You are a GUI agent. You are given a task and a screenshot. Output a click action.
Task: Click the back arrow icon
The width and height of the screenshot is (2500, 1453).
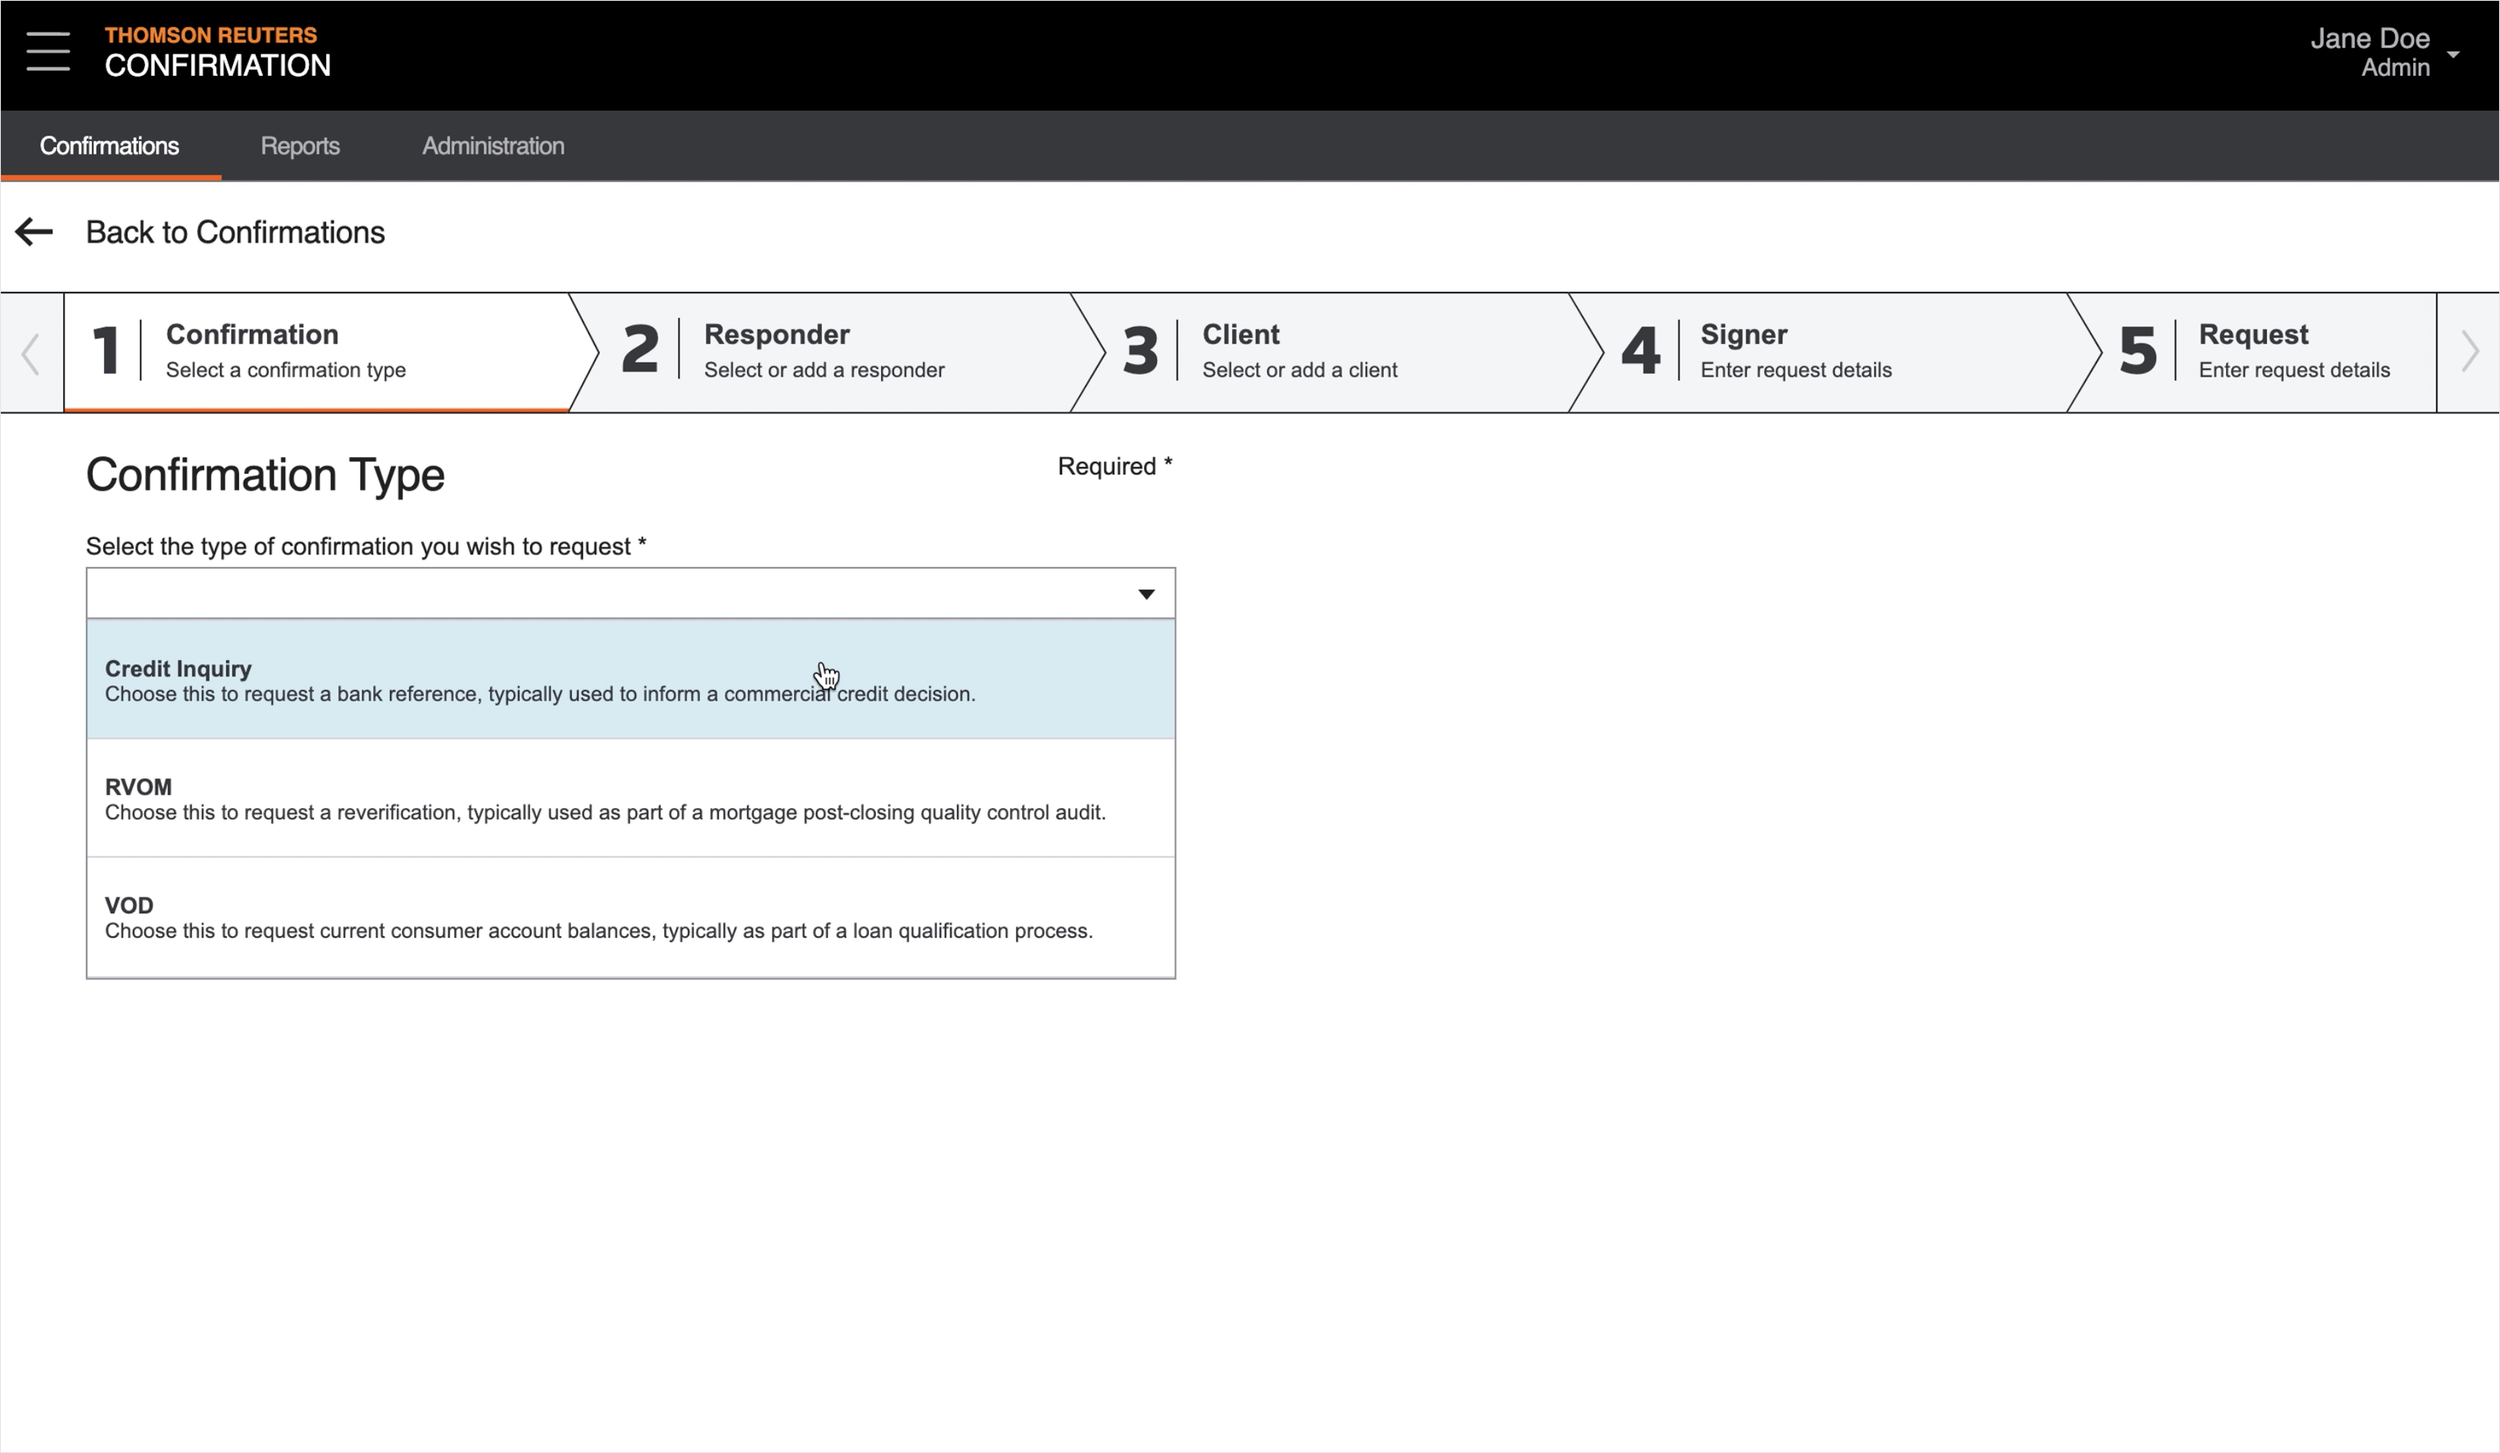(x=34, y=232)
